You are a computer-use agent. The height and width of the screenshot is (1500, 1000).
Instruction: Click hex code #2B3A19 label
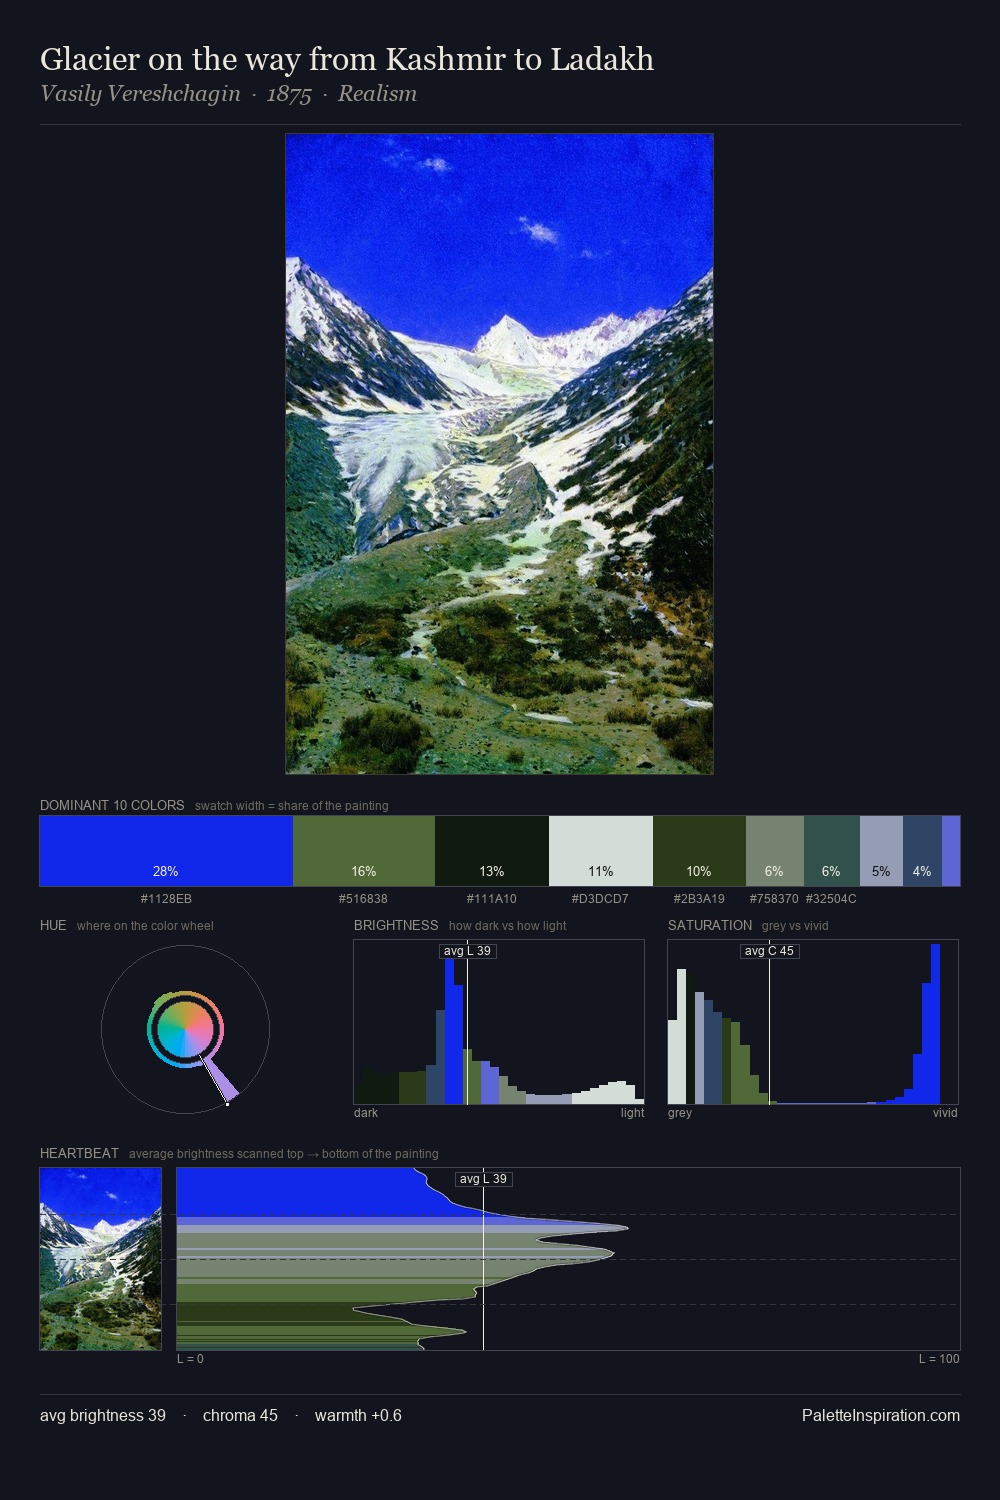(699, 899)
